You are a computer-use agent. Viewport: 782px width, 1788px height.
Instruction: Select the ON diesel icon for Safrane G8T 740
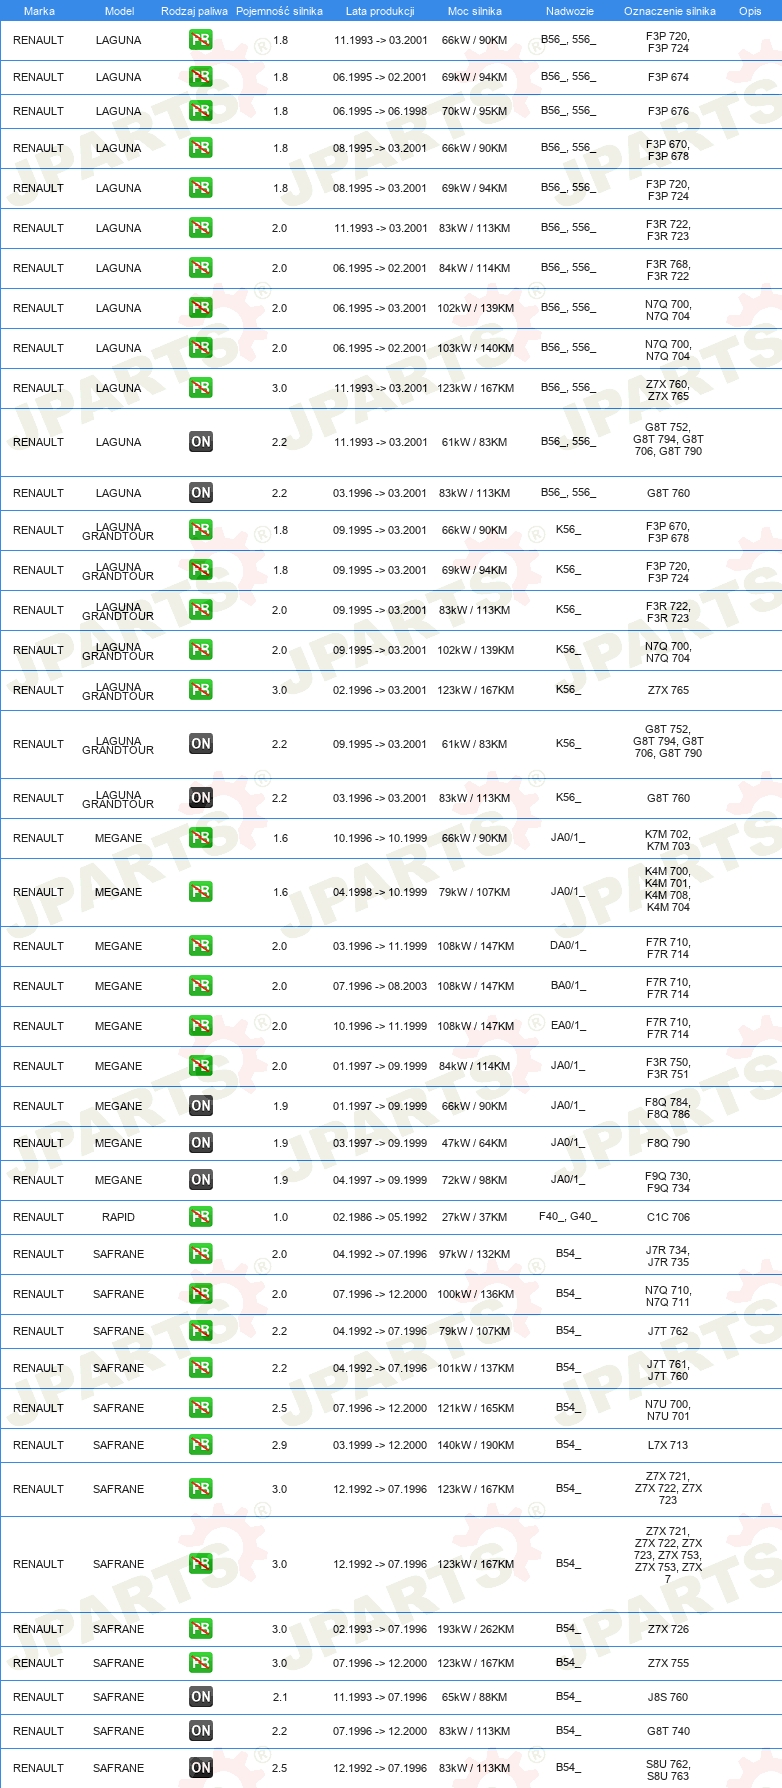[x=201, y=1731]
